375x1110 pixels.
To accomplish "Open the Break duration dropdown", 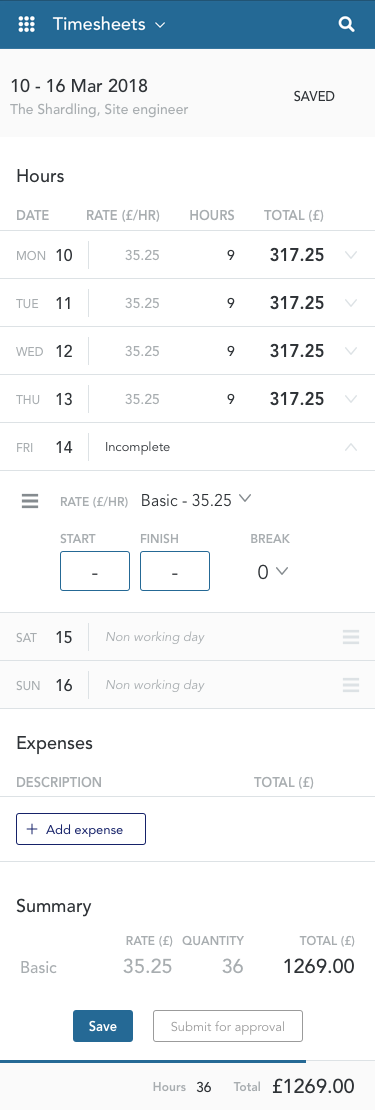I will point(272,571).
